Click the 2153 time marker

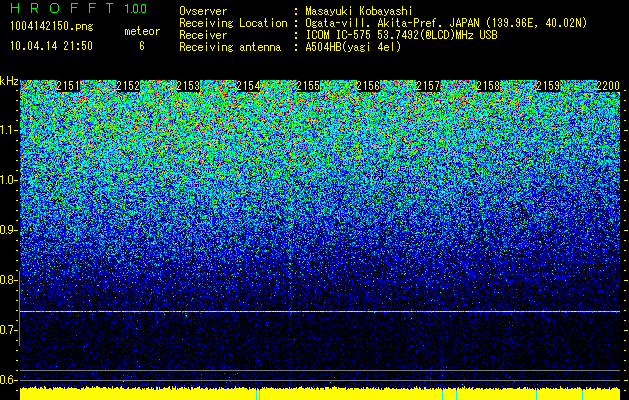188,86
